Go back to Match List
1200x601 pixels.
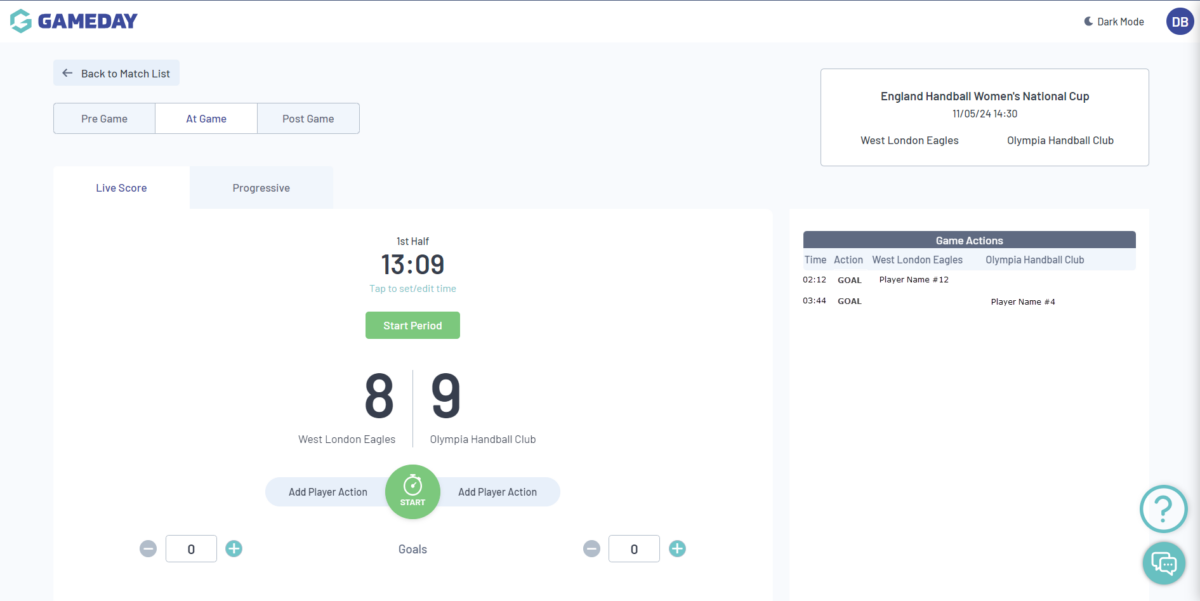click(116, 73)
